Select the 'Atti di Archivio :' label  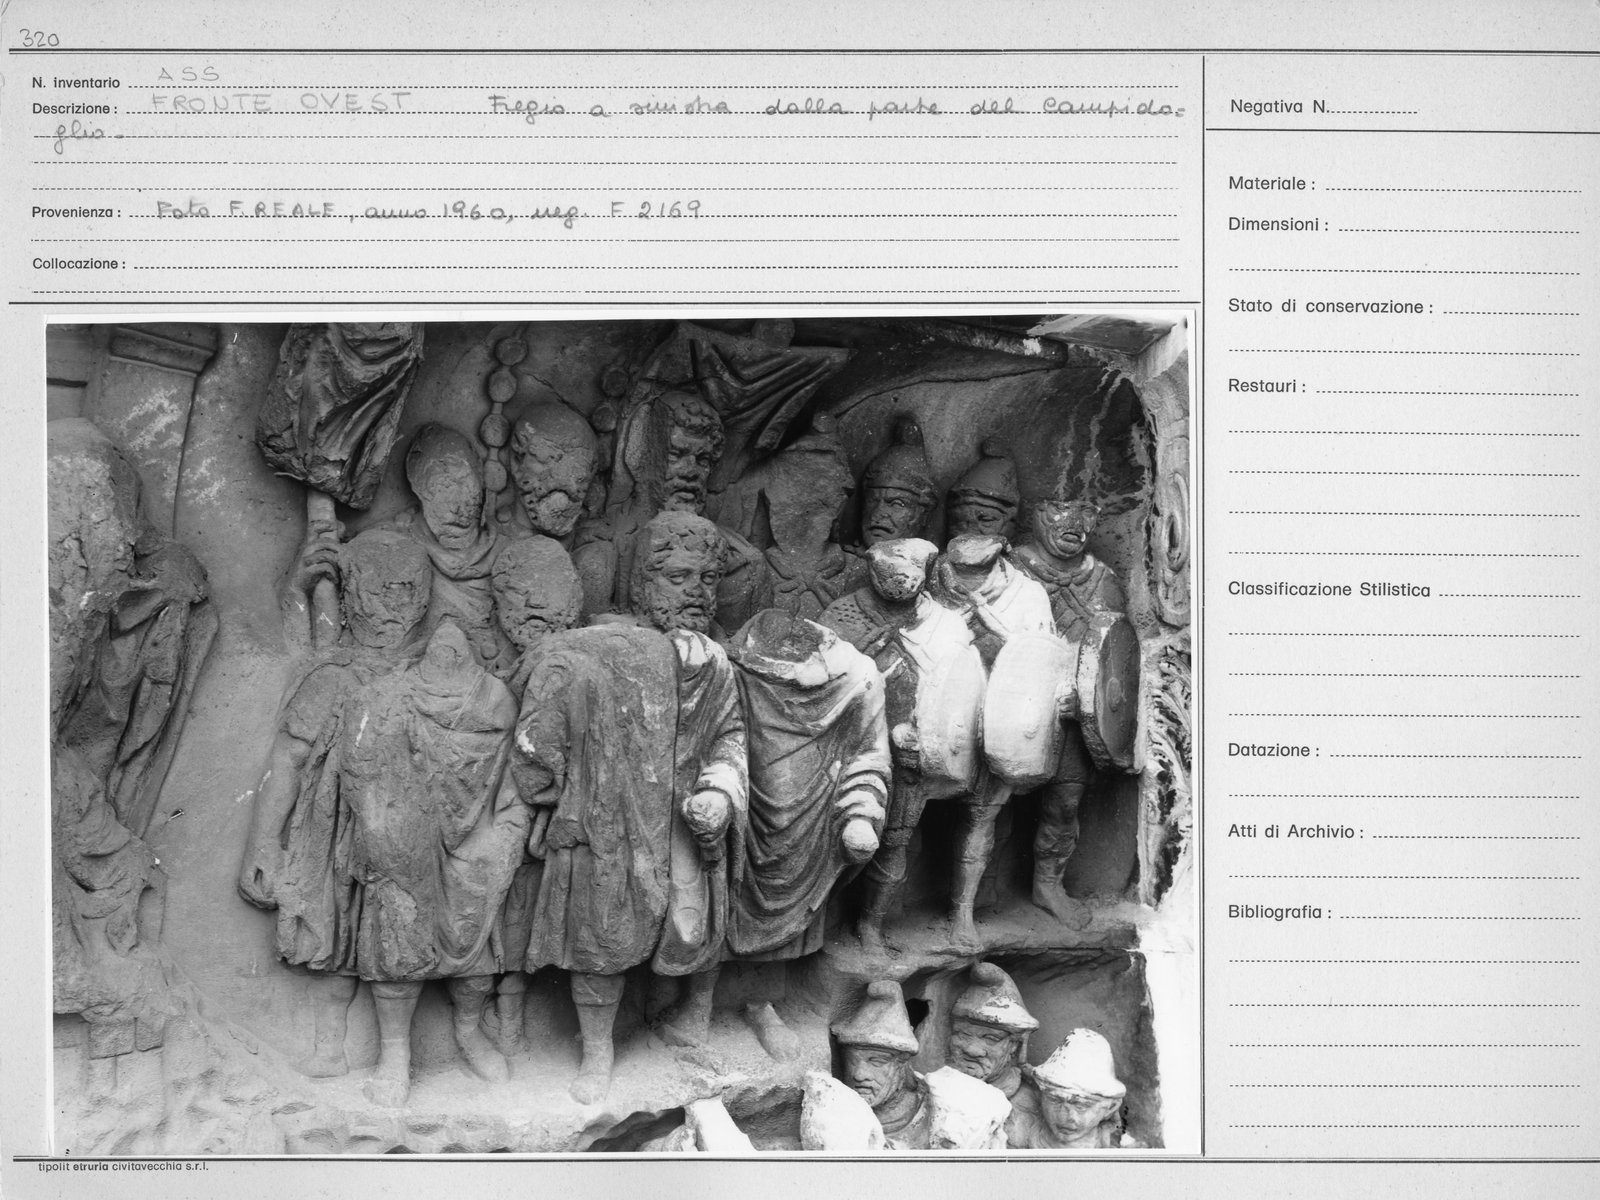[1297, 831]
